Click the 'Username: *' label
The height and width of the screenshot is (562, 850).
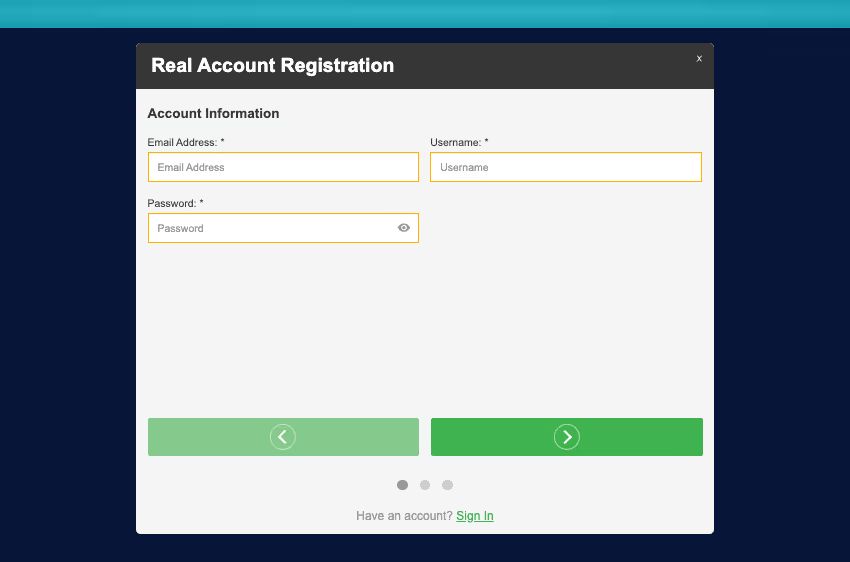click(x=459, y=143)
